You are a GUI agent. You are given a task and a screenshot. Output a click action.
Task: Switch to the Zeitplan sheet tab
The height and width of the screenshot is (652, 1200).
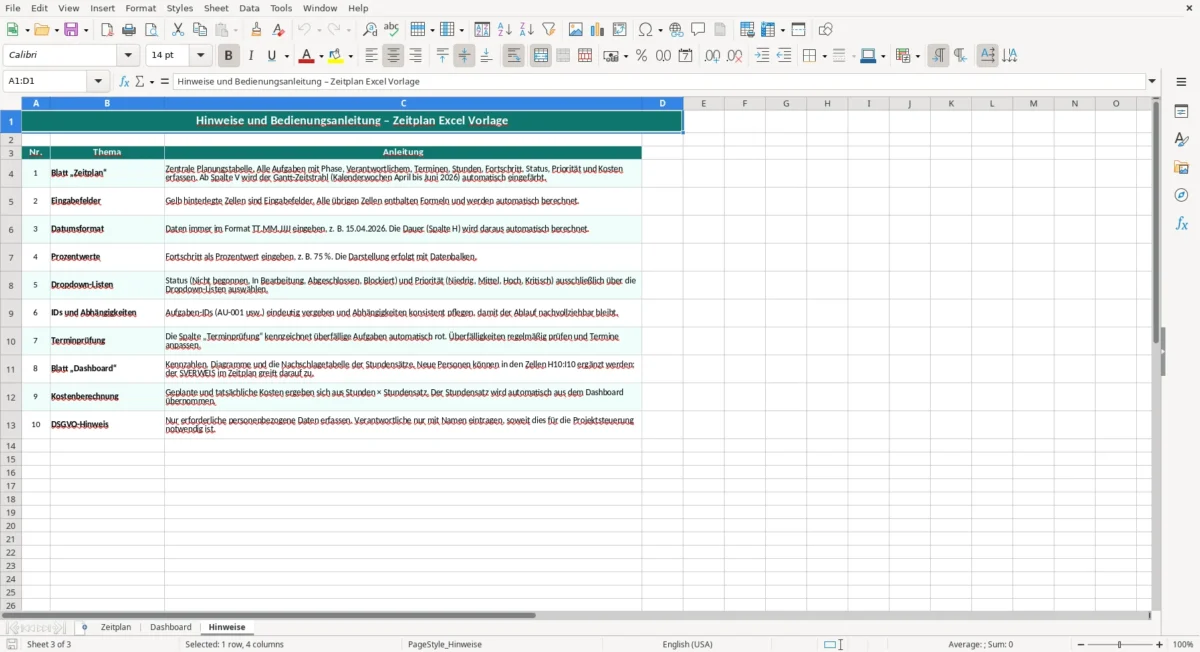click(x=116, y=627)
